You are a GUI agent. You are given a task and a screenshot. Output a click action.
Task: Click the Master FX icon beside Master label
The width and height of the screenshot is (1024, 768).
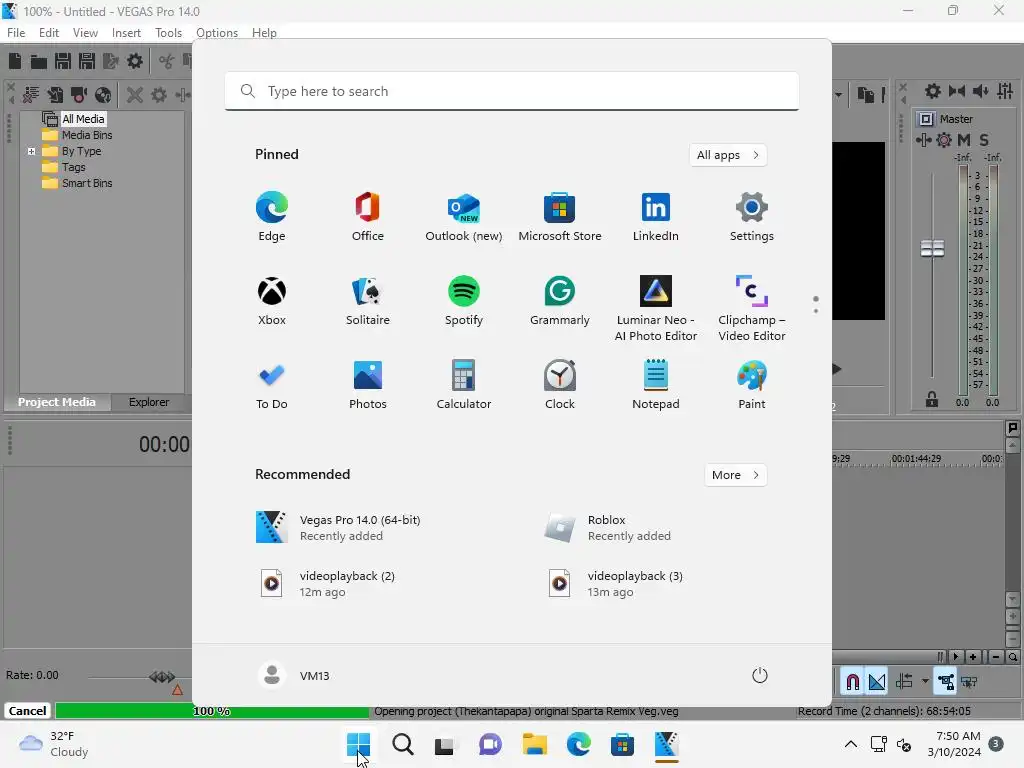point(924,140)
